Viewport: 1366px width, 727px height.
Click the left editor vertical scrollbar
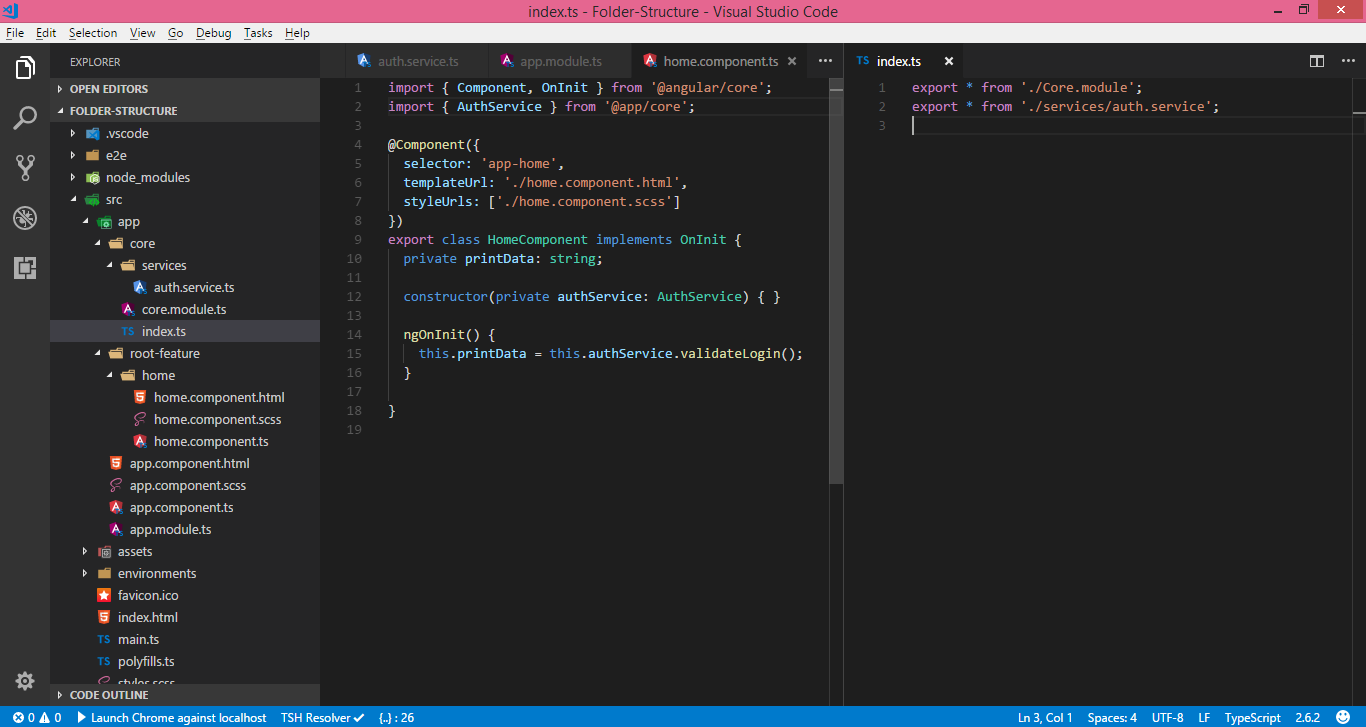836,282
